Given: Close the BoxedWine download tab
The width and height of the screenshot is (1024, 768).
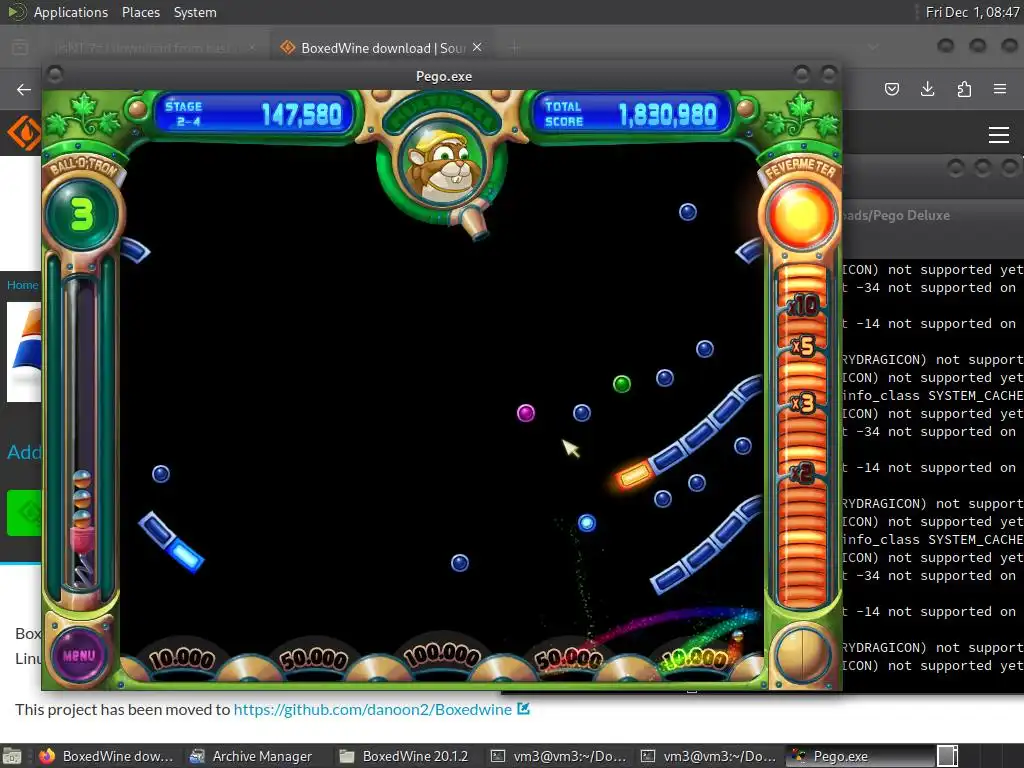Looking at the screenshot, I should tap(477, 48).
